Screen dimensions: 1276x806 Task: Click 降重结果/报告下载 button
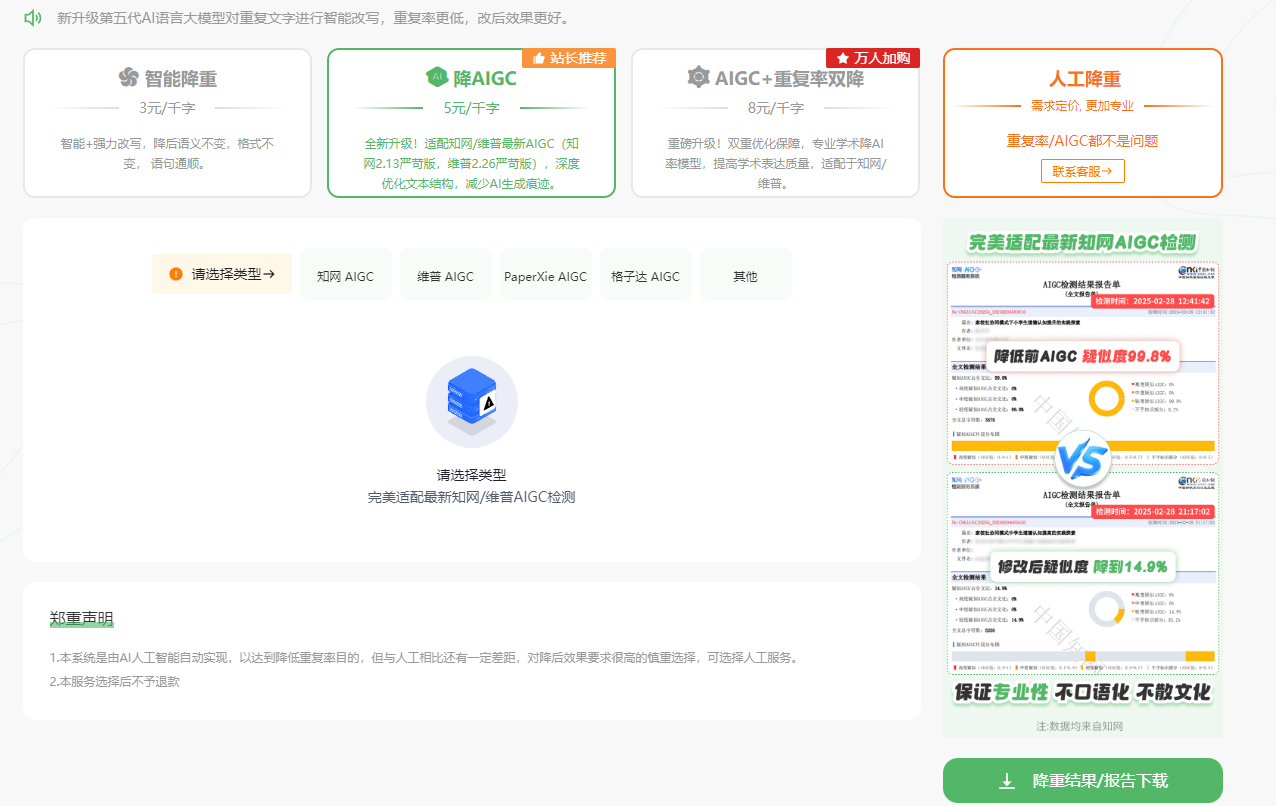(x=1083, y=780)
